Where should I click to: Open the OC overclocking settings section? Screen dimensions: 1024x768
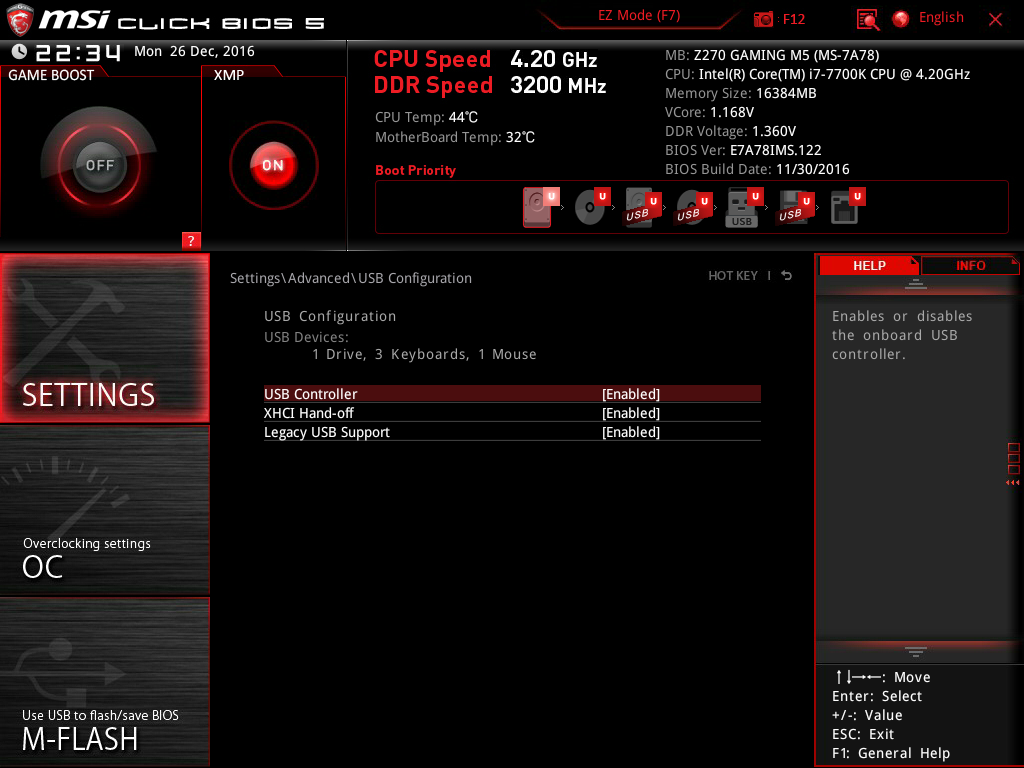[104, 511]
